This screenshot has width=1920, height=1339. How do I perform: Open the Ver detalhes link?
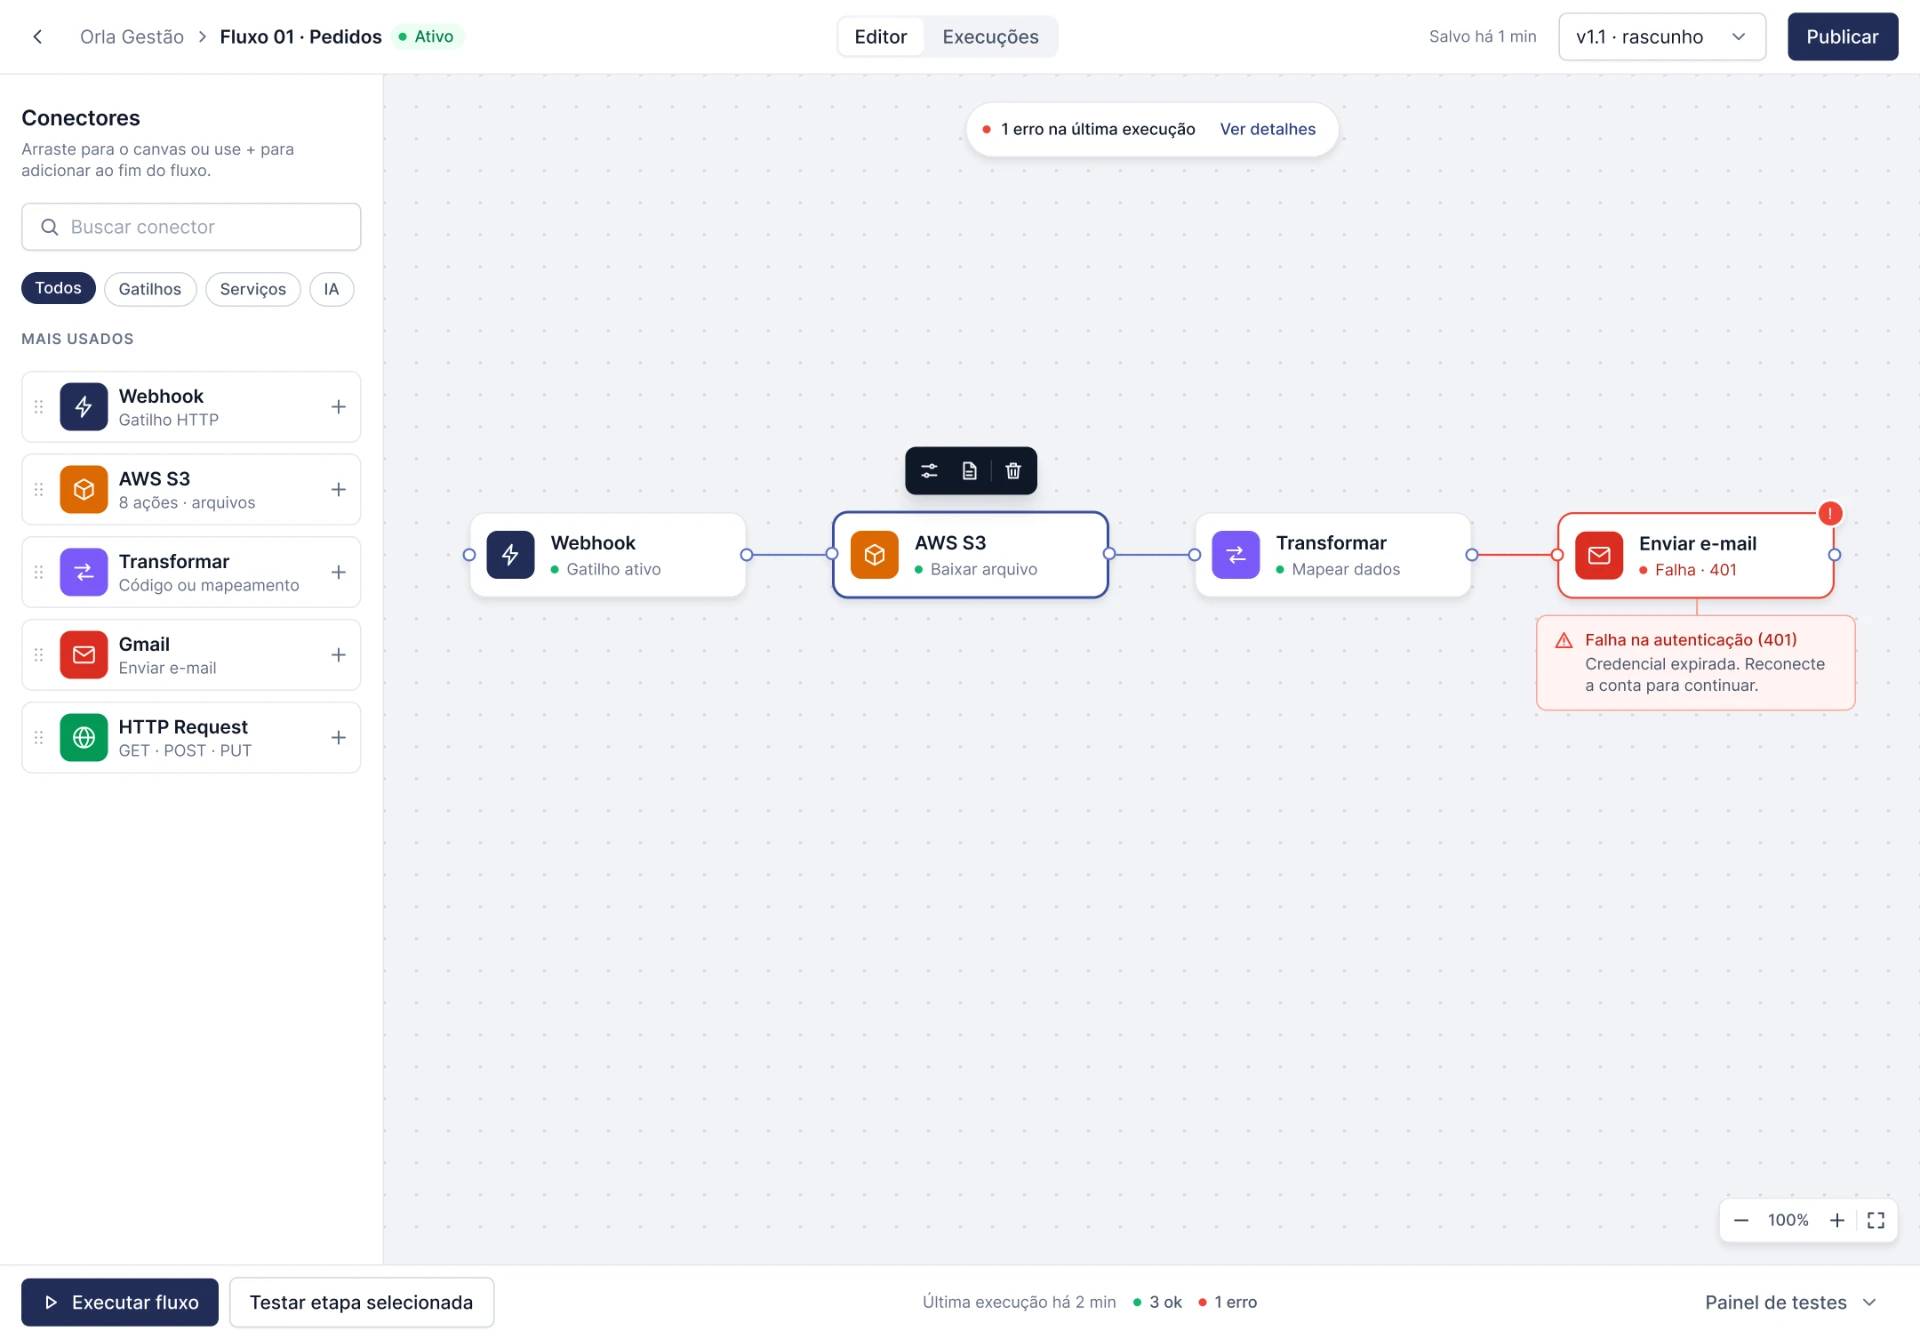click(1267, 129)
